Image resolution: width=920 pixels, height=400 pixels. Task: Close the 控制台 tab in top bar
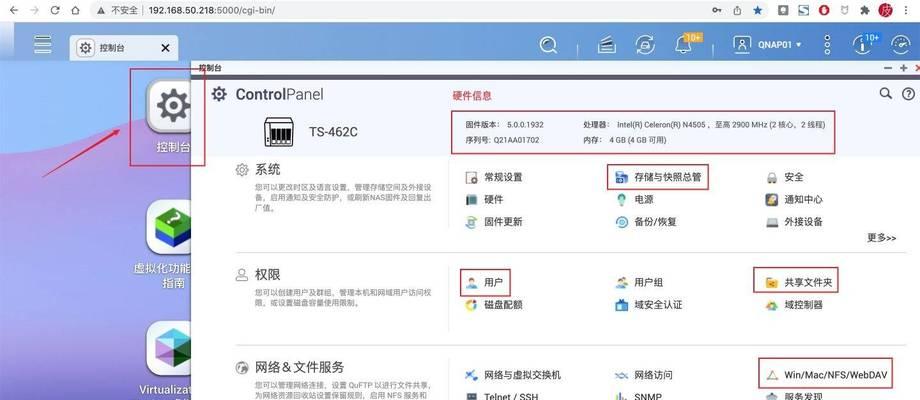click(x=165, y=48)
